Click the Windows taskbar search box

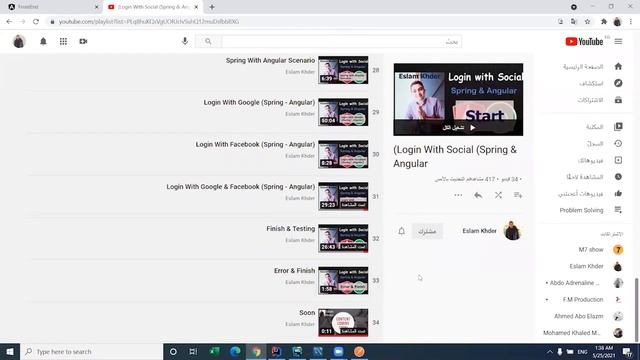(91, 351)
